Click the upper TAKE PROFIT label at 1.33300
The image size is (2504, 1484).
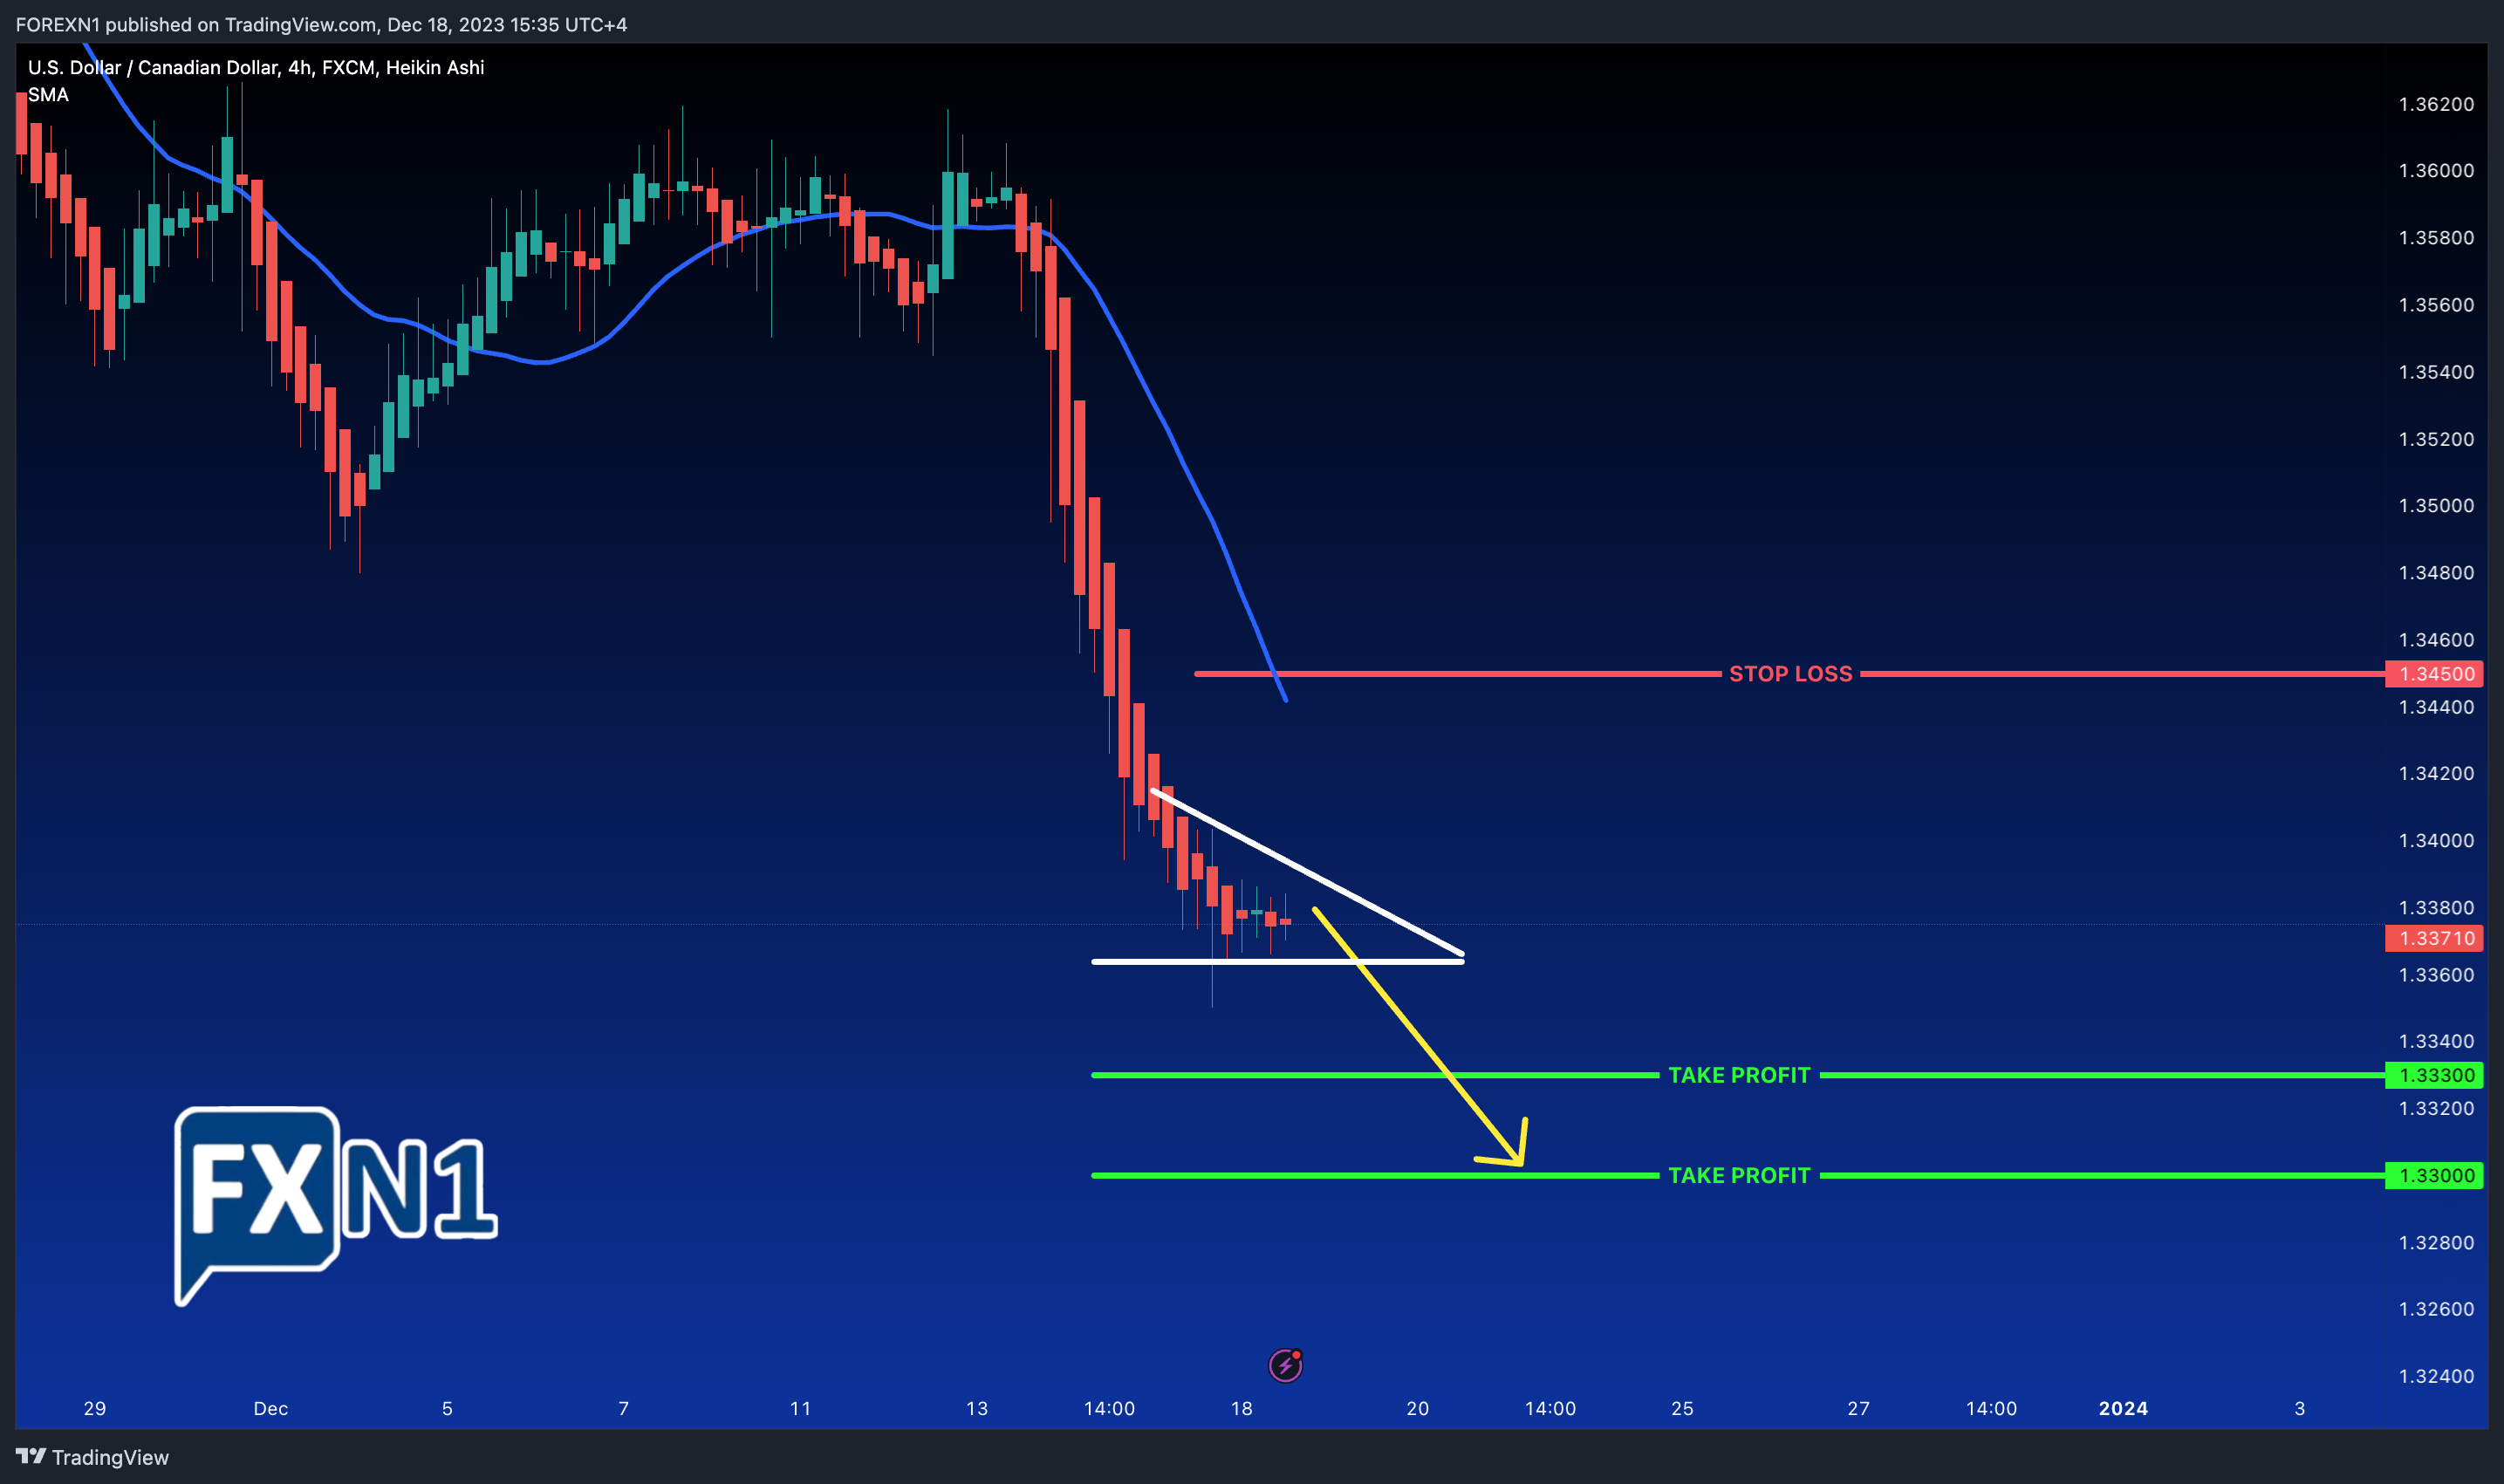1739,1075
